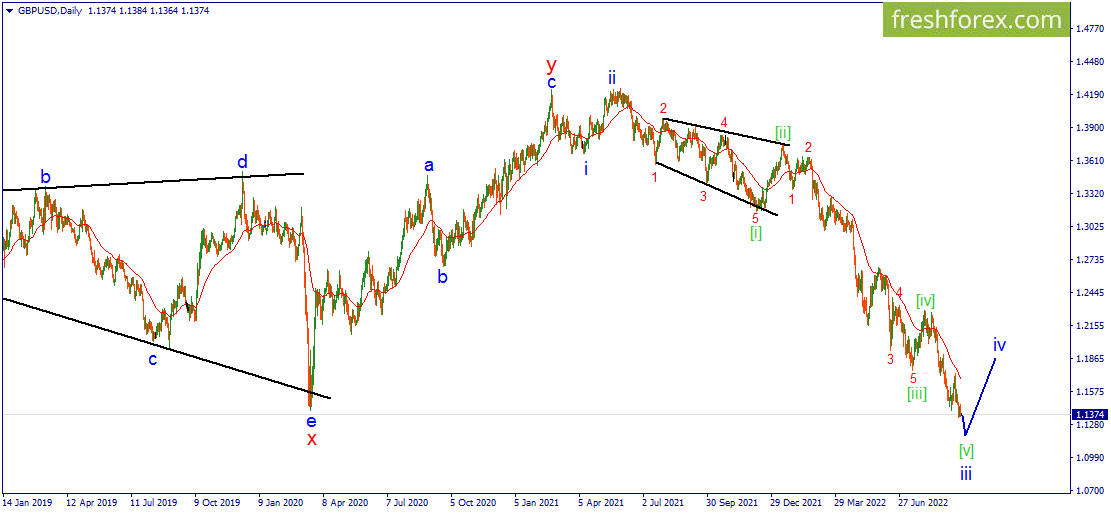Select the green '[iii]' wave label
1111x514 pixels.
pyautogui.click(x=916, y=393)
